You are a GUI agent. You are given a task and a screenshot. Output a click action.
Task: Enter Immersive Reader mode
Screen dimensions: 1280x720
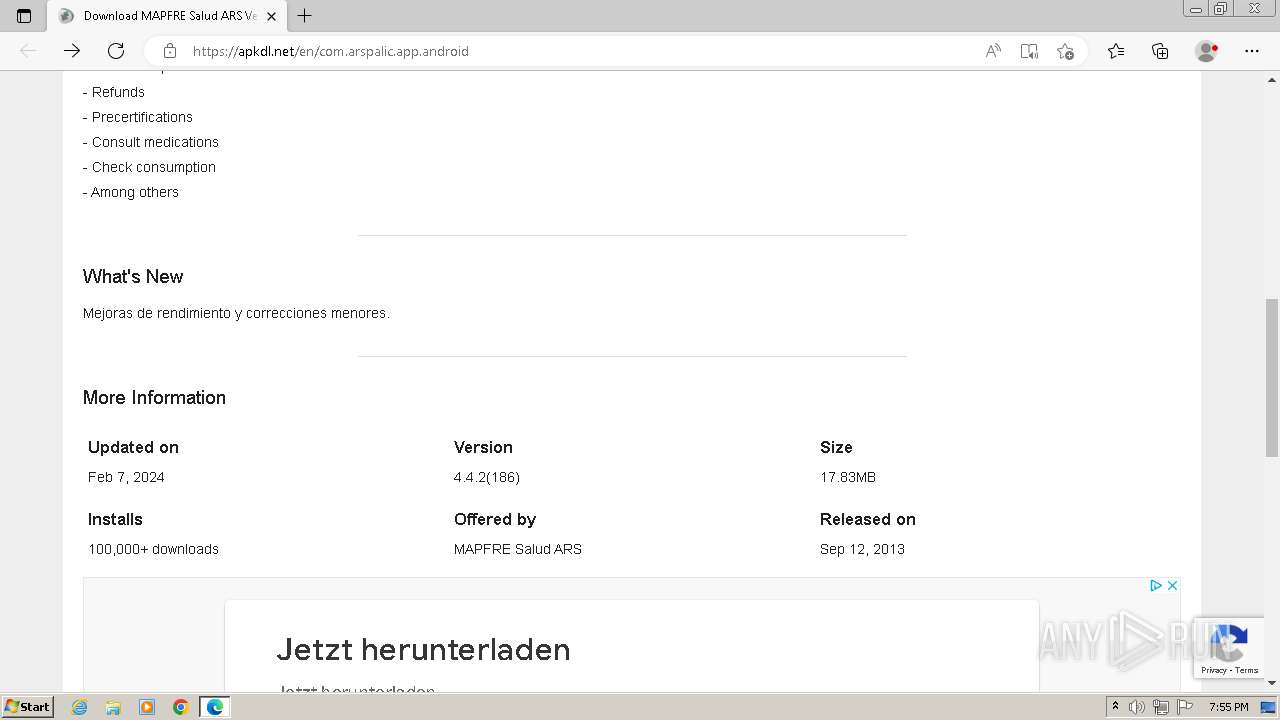point(1029,51)
